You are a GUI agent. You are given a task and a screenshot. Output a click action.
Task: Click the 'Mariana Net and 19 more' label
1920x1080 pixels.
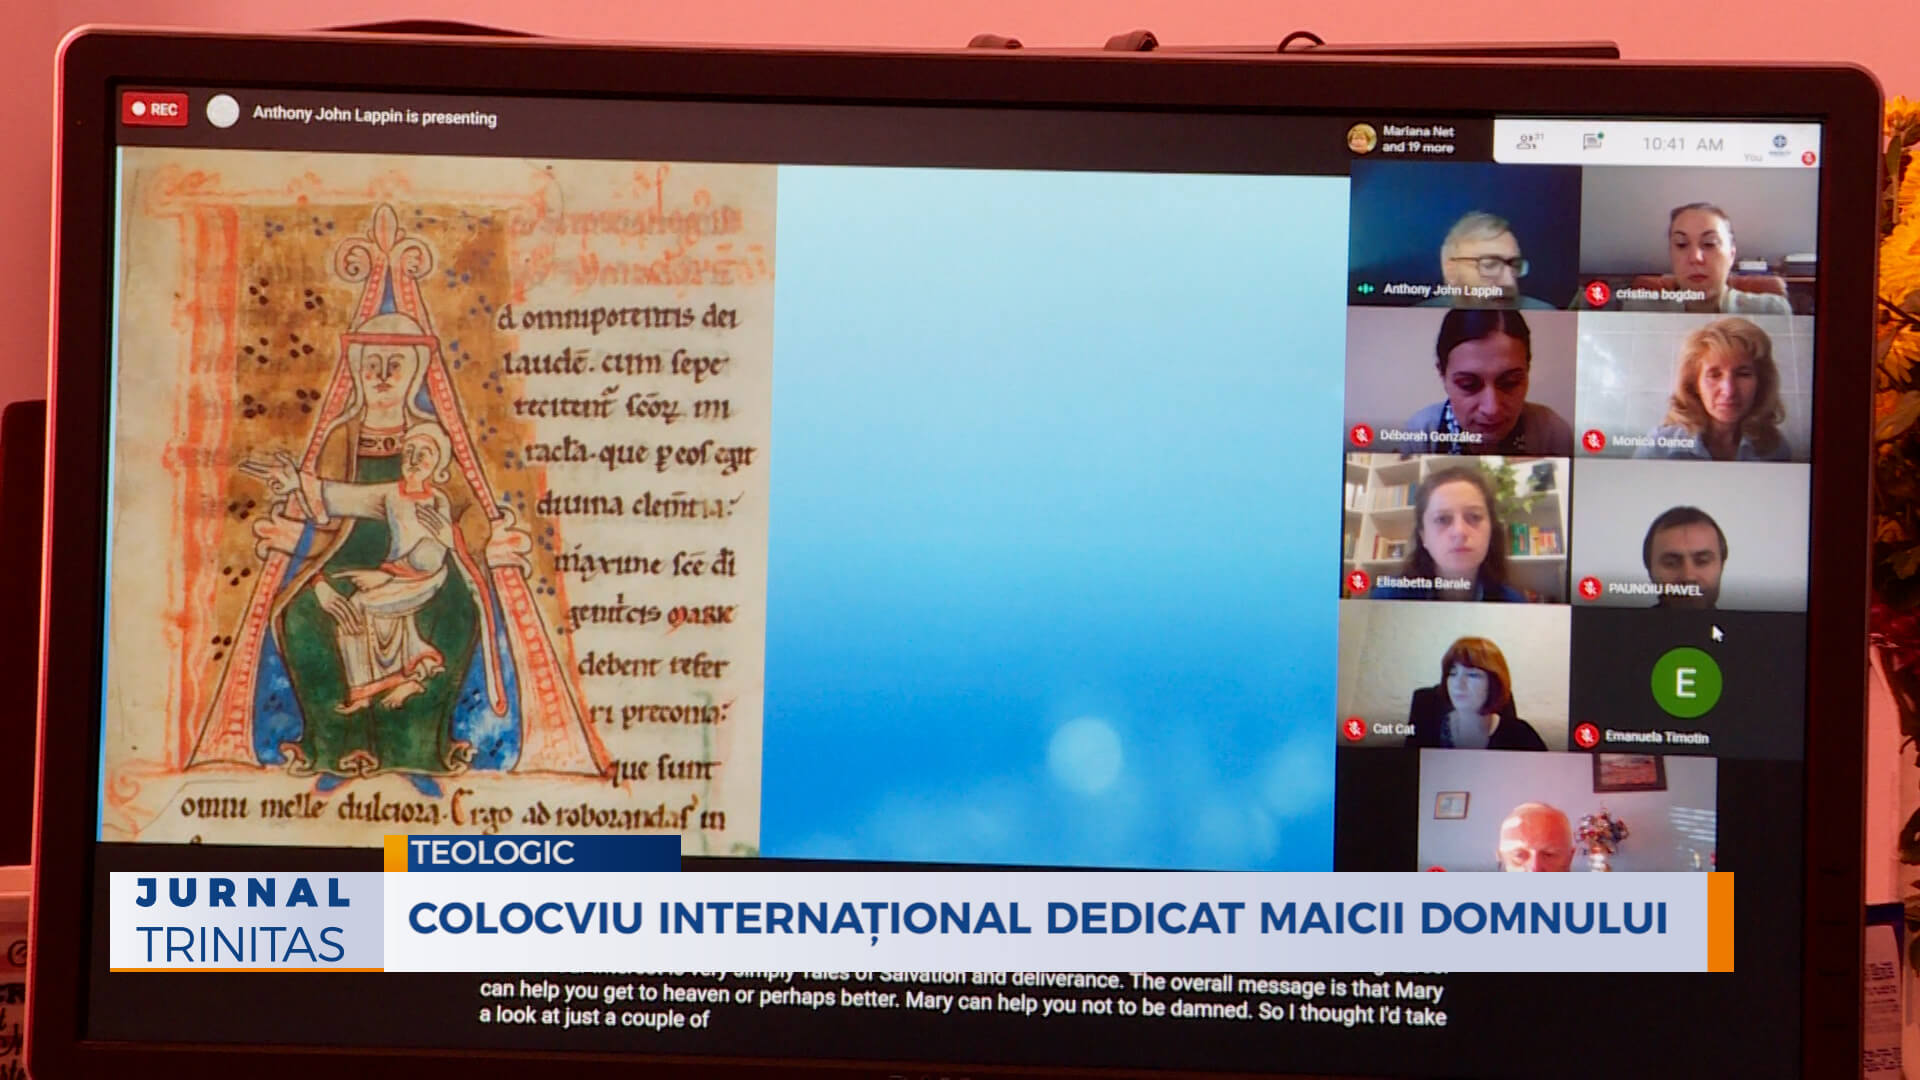pyautogui.click(x=1417, y=139)
